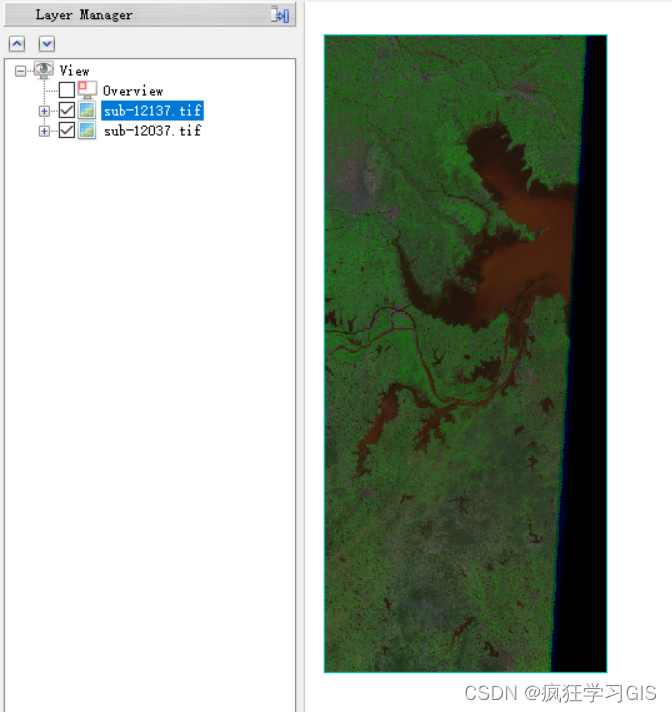
Task: Uncheck the sub-12037.tif layer checkbox
Action: click(x=67, y=131)
